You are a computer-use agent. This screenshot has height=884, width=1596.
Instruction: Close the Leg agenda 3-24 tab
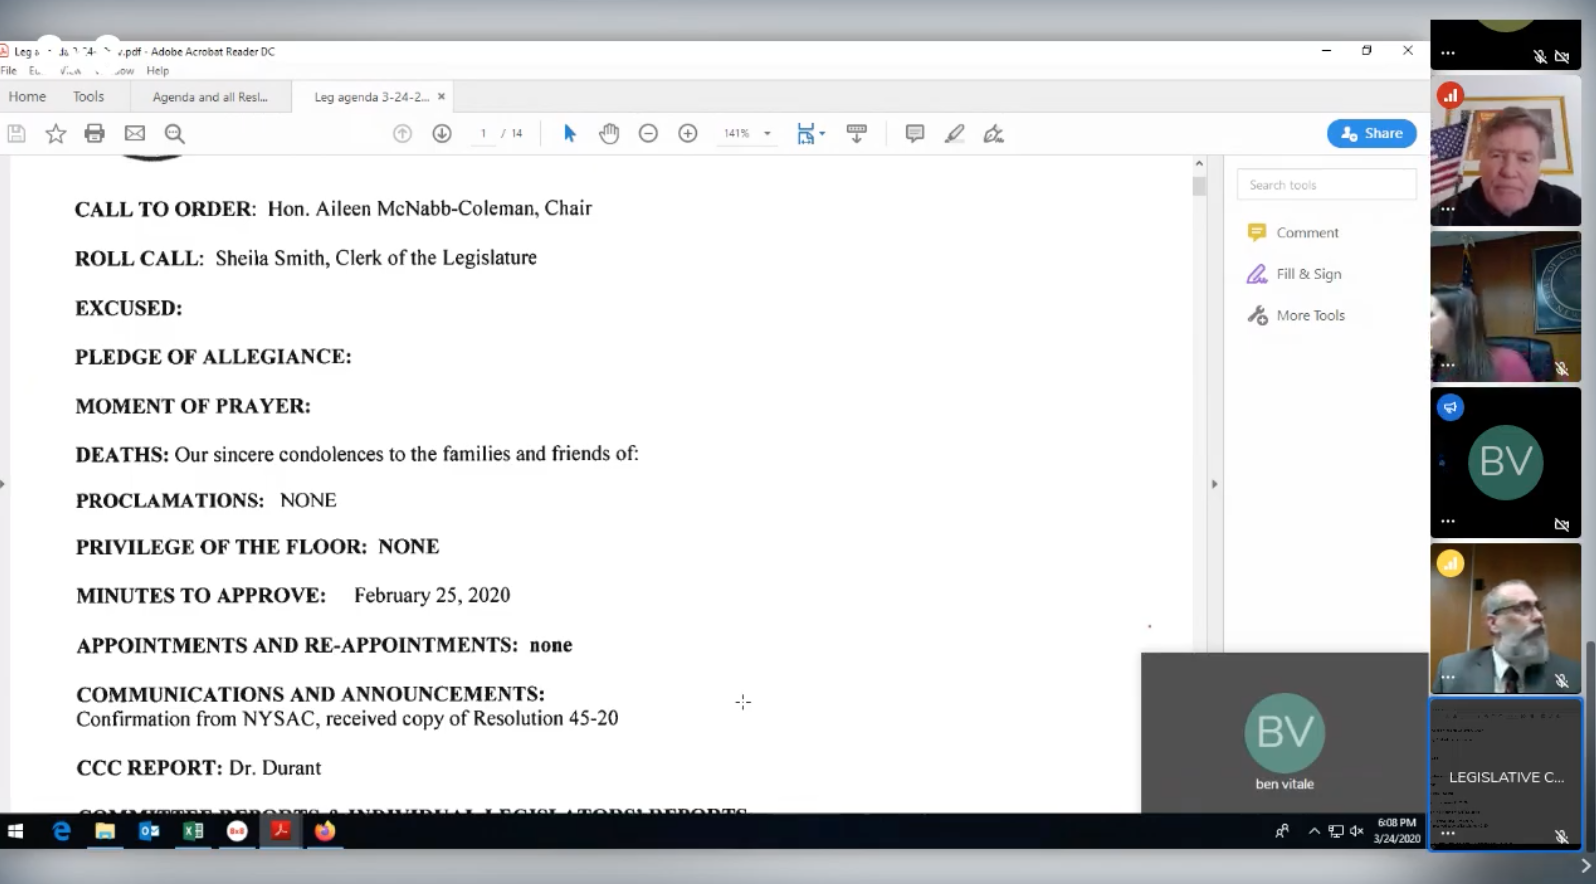[441, 97]
